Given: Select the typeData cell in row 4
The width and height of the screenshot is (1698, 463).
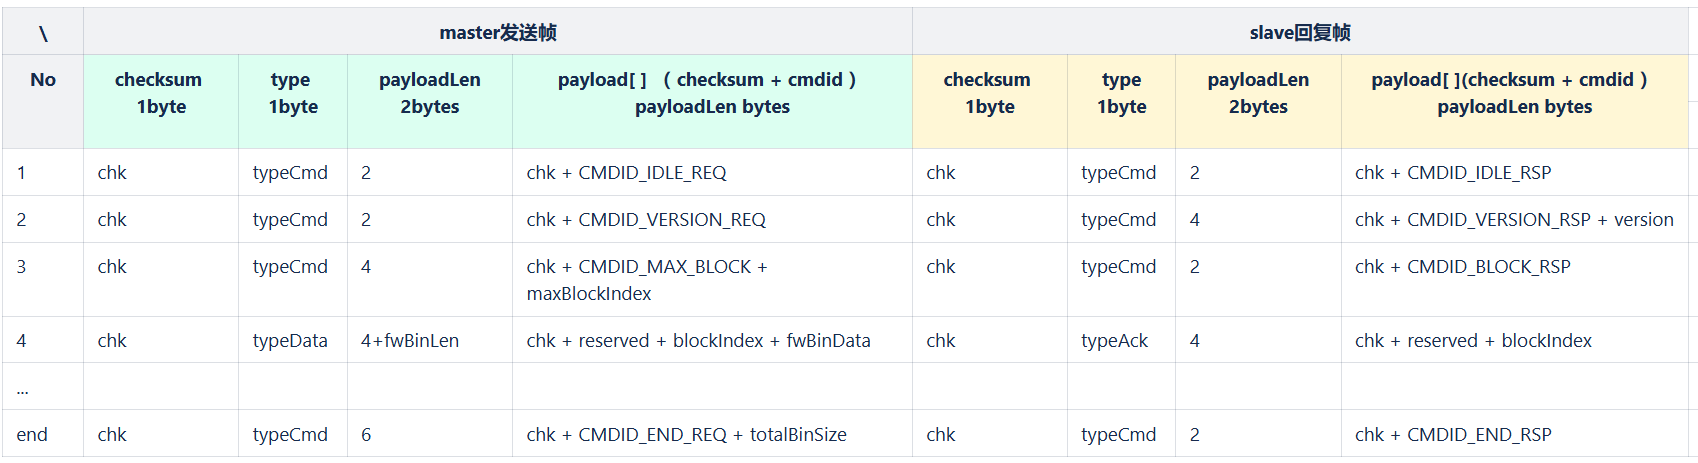Looking at the screenshot, I should tap(293, 341).
